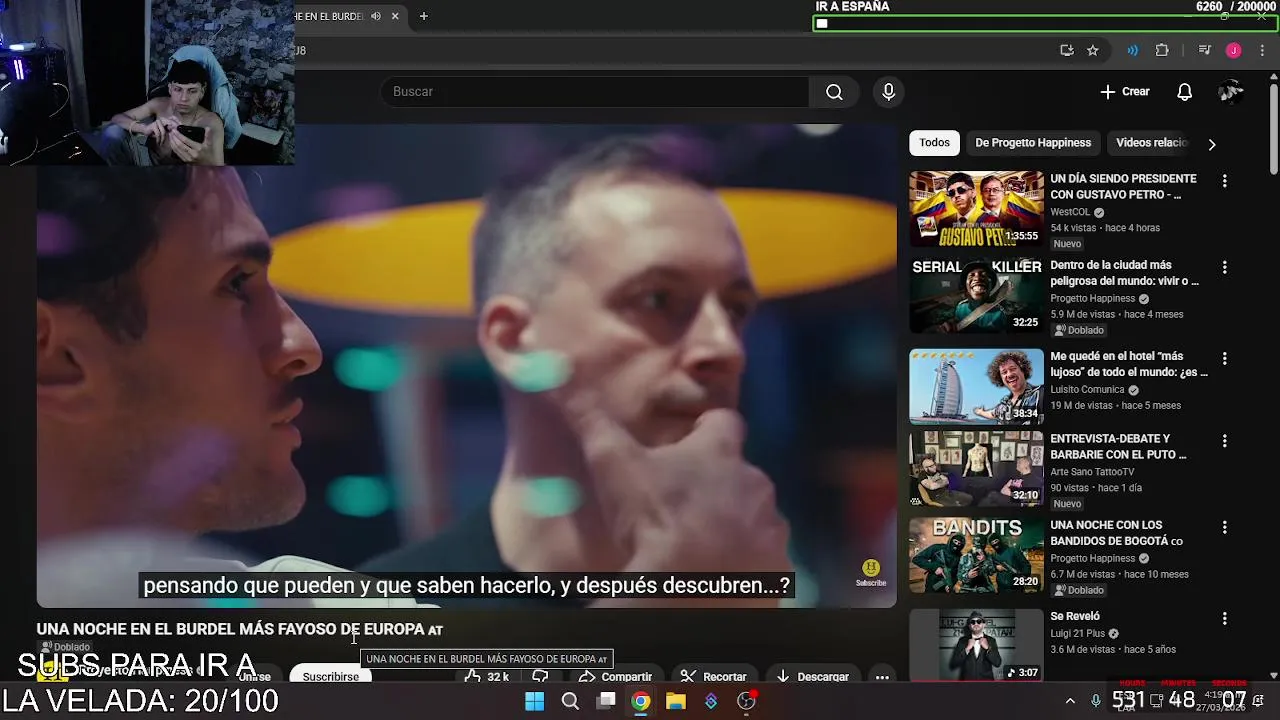The width and height of the screenshot is (1280, 720).
Task: Click the microphone icon in system tray
Action: pos(1096,701)
